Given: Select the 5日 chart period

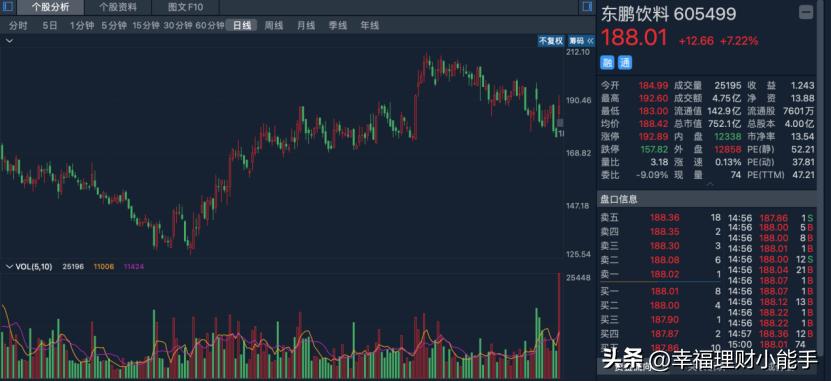Looking at the screenshot, I should pyautogui.click(x=50, y=25).
